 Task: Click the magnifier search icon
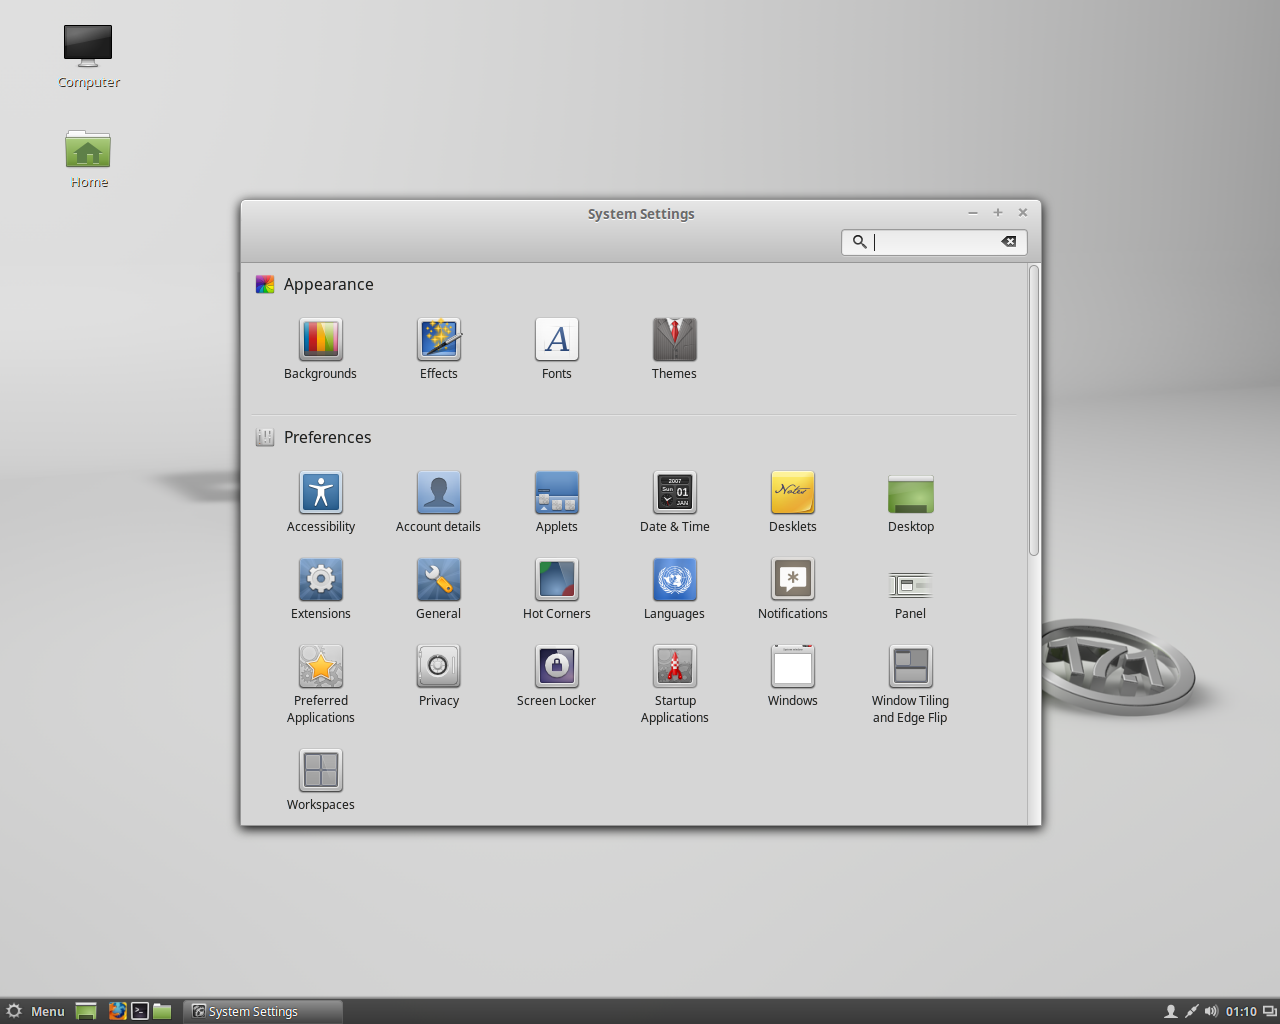859,242
